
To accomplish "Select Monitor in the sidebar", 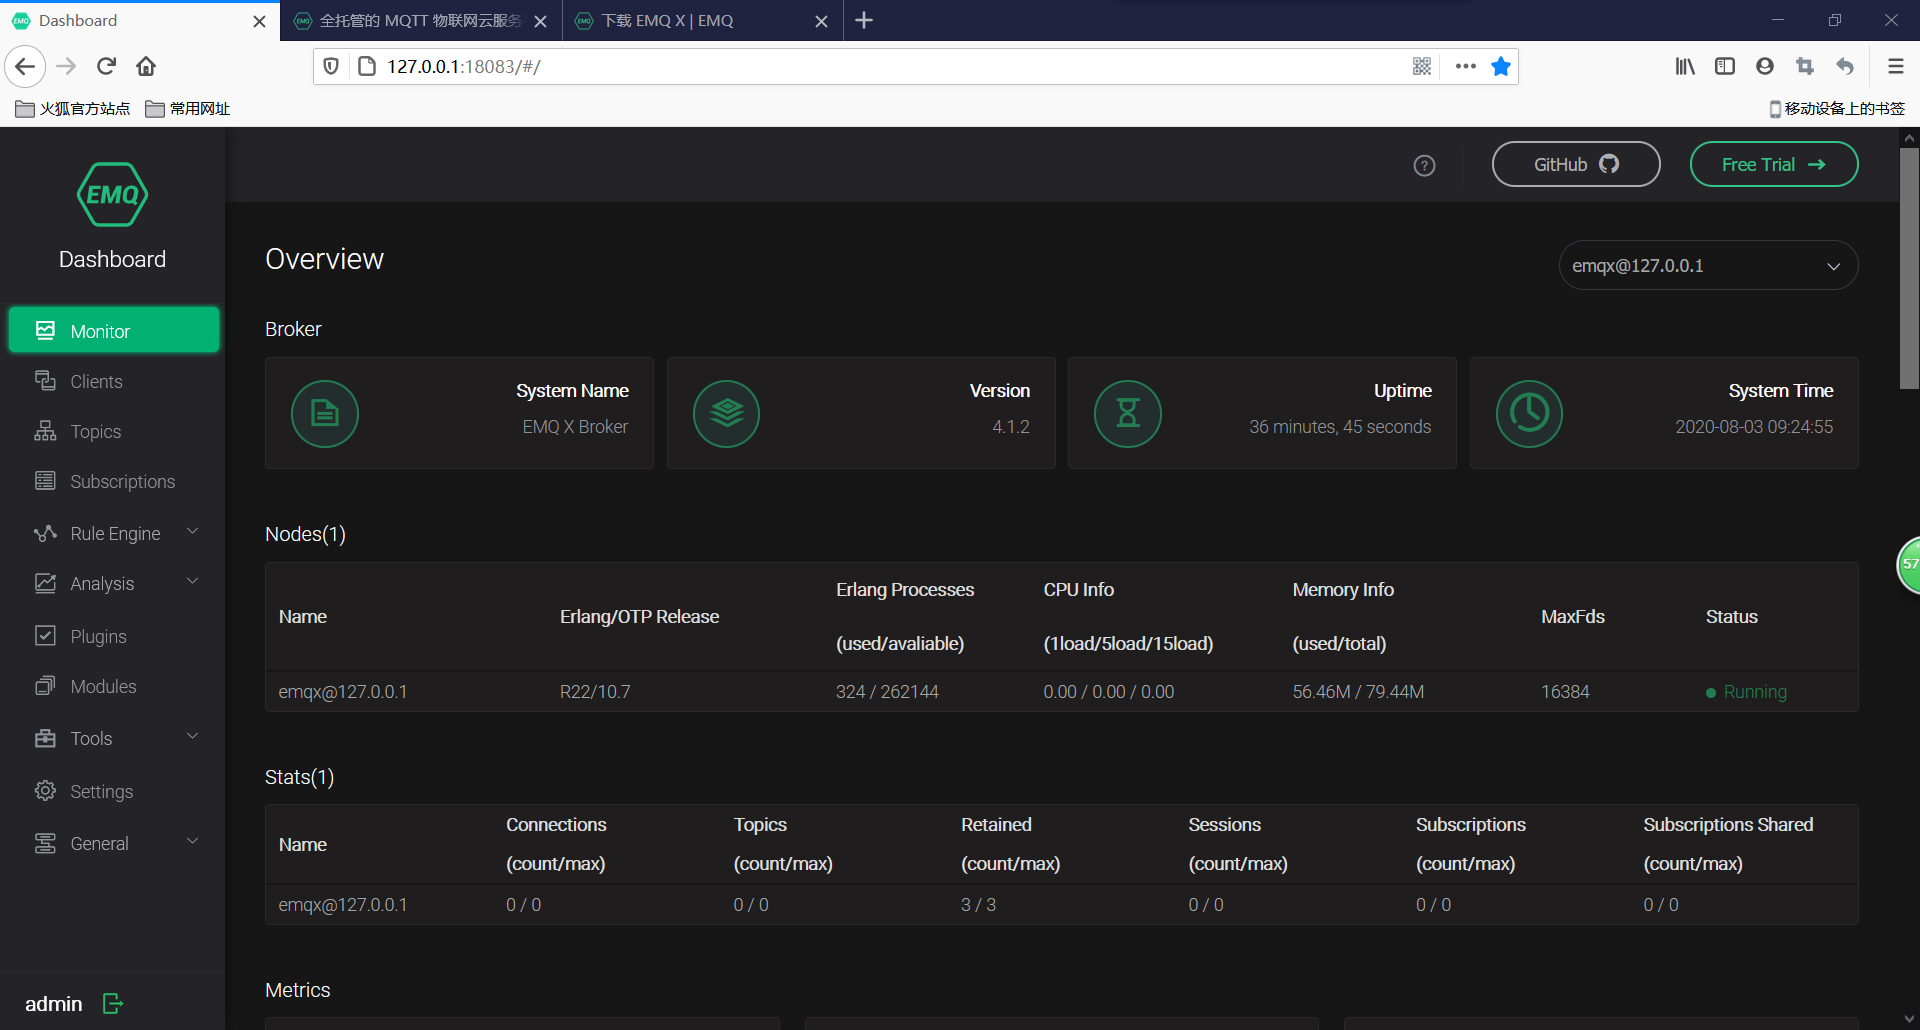I will pos(114,330).
